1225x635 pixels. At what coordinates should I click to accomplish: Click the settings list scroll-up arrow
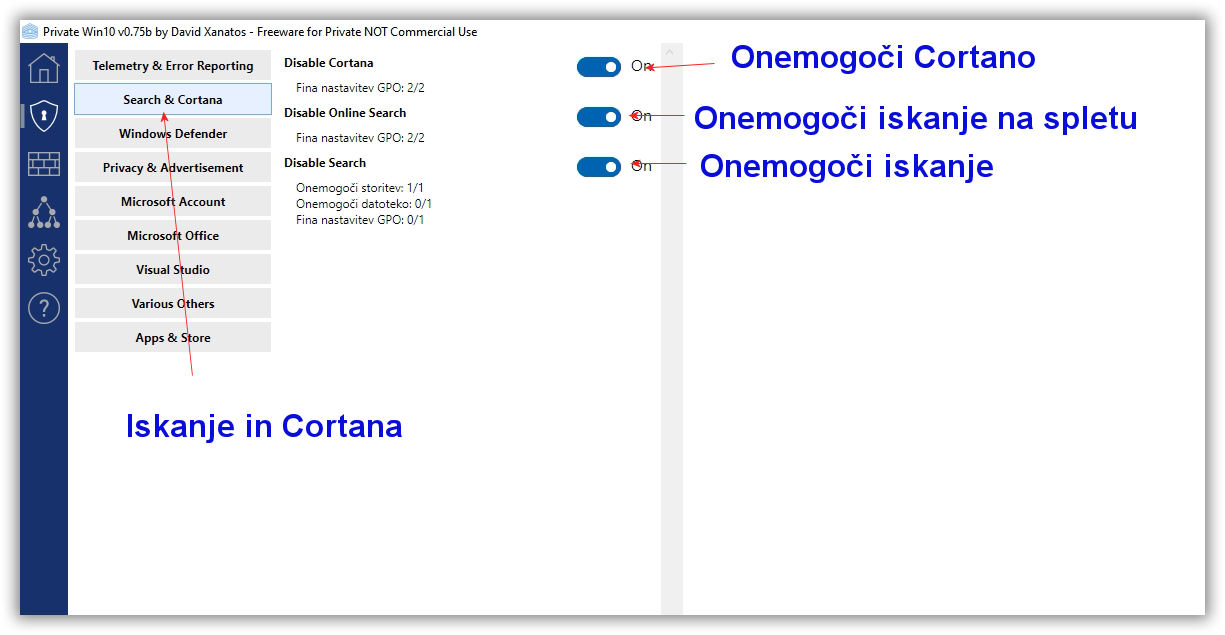(672, 51)
